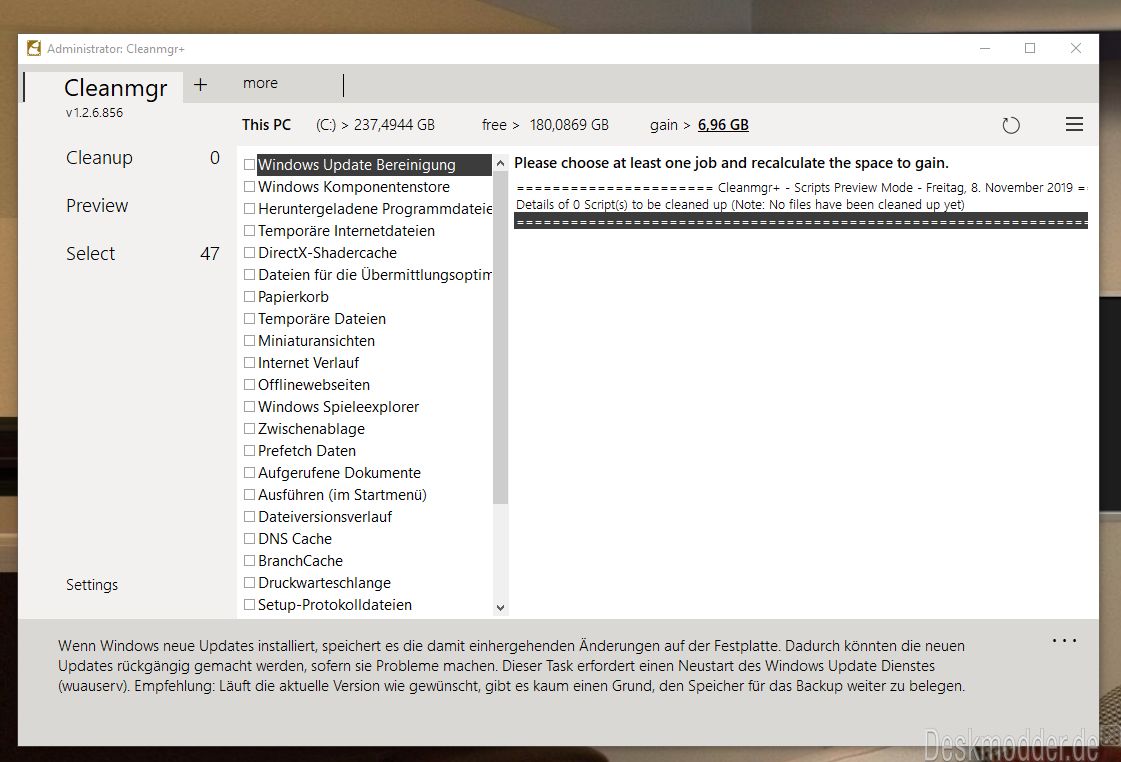
Task: Select the DNS Cache entry
Action: point(295,539)
